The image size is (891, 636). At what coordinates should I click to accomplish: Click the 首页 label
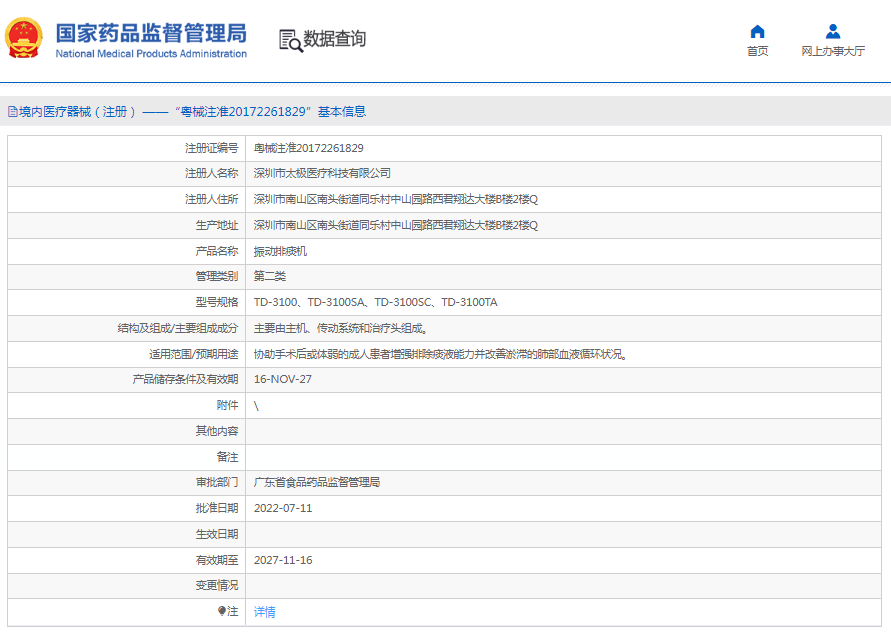[757, 51]
